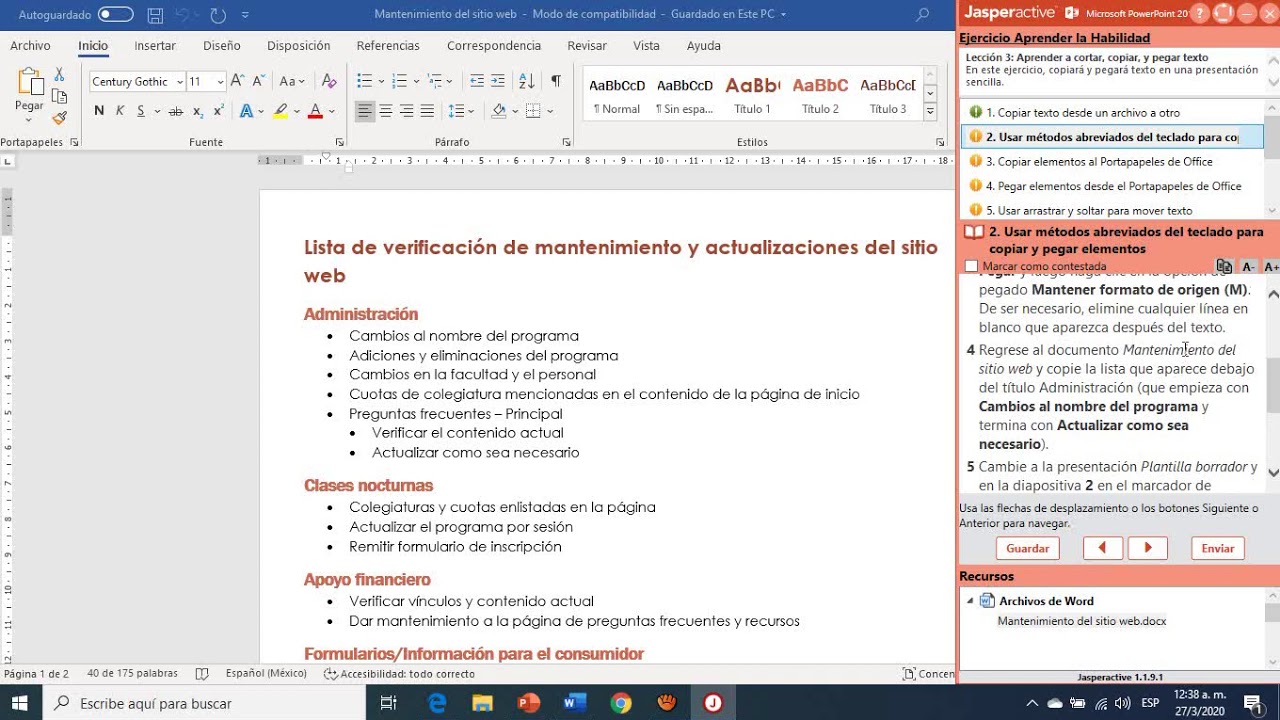Click the decrease text size A- icon in Jasperactive
This screenshot has height=720, width=1280.
click(1248, 267)
